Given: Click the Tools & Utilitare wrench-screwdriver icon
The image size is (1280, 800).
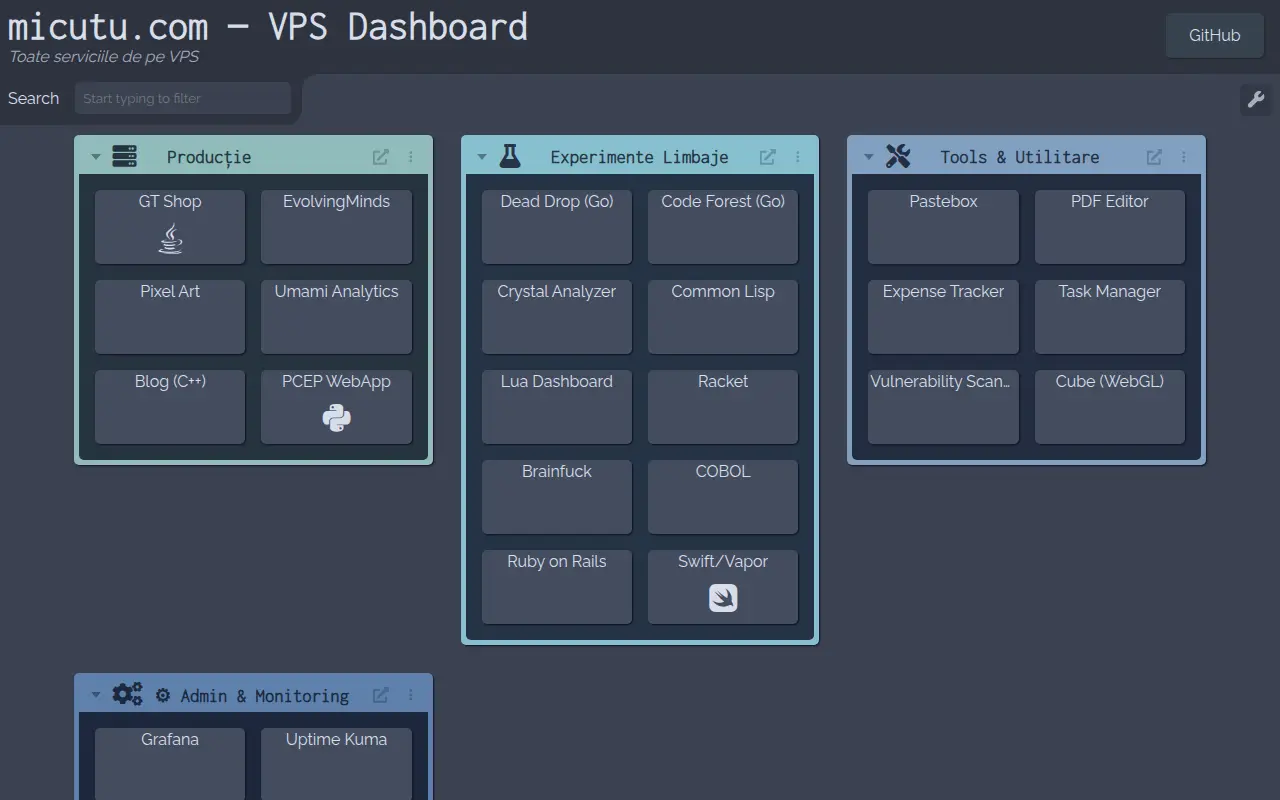Looking at the screenshot, I should [898, 156].
